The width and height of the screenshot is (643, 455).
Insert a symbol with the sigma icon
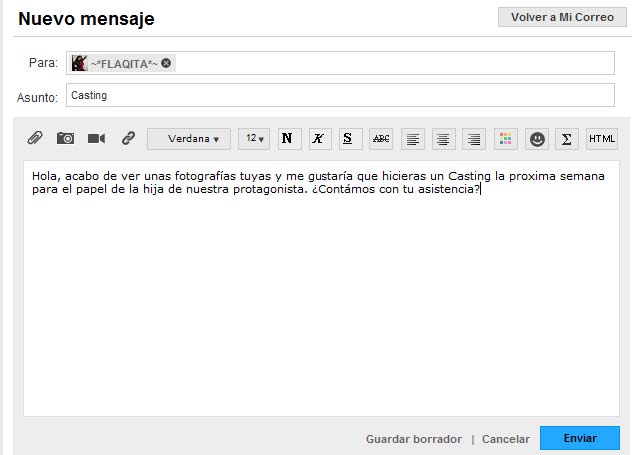coord(566,139)
